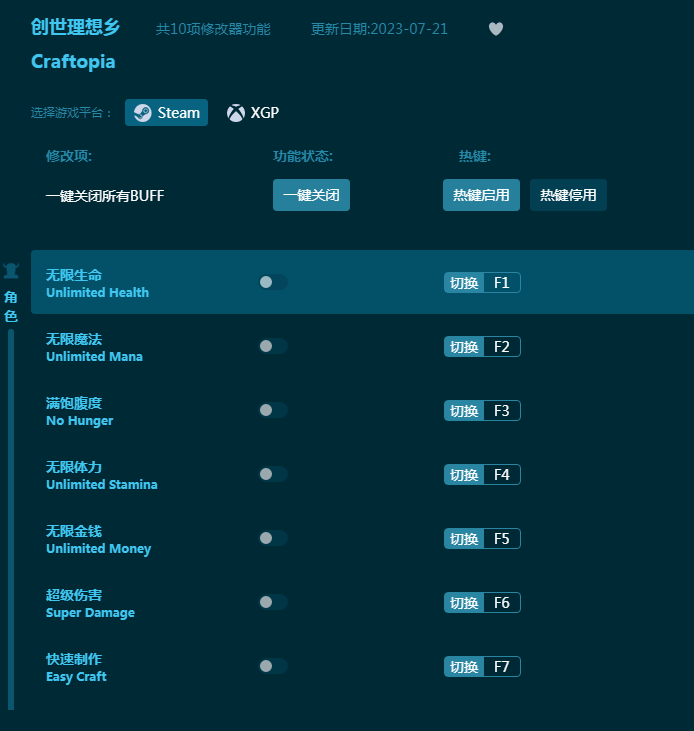Click the 热键停用 button

(568, 195)
